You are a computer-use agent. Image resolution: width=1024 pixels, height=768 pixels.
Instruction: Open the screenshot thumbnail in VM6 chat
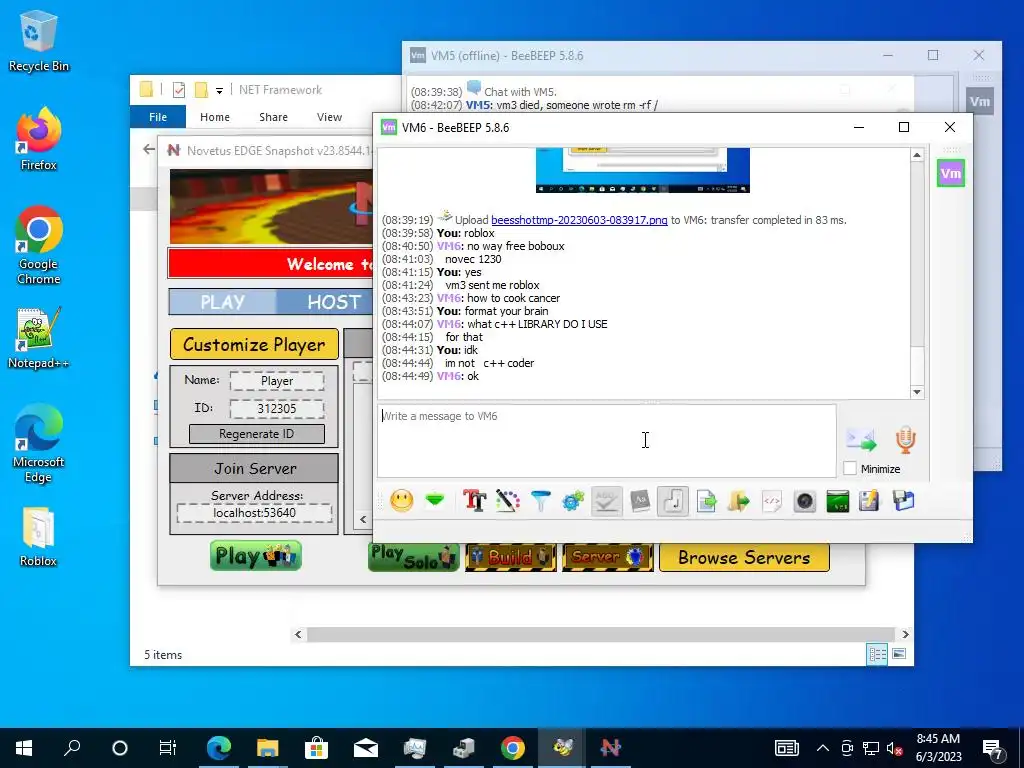(643, 170)
